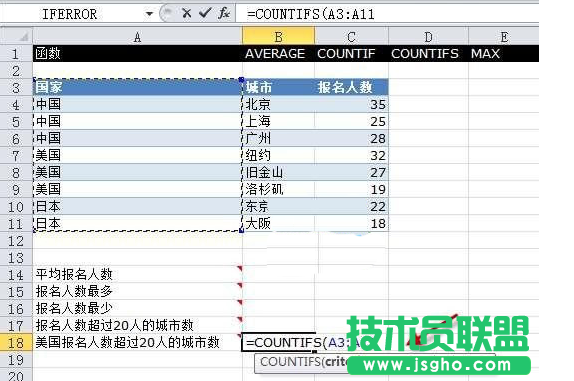Click the COUNTIFS cell in row 1
The height and width of the screenshot is (381, 574).
[x=428, y=53]
